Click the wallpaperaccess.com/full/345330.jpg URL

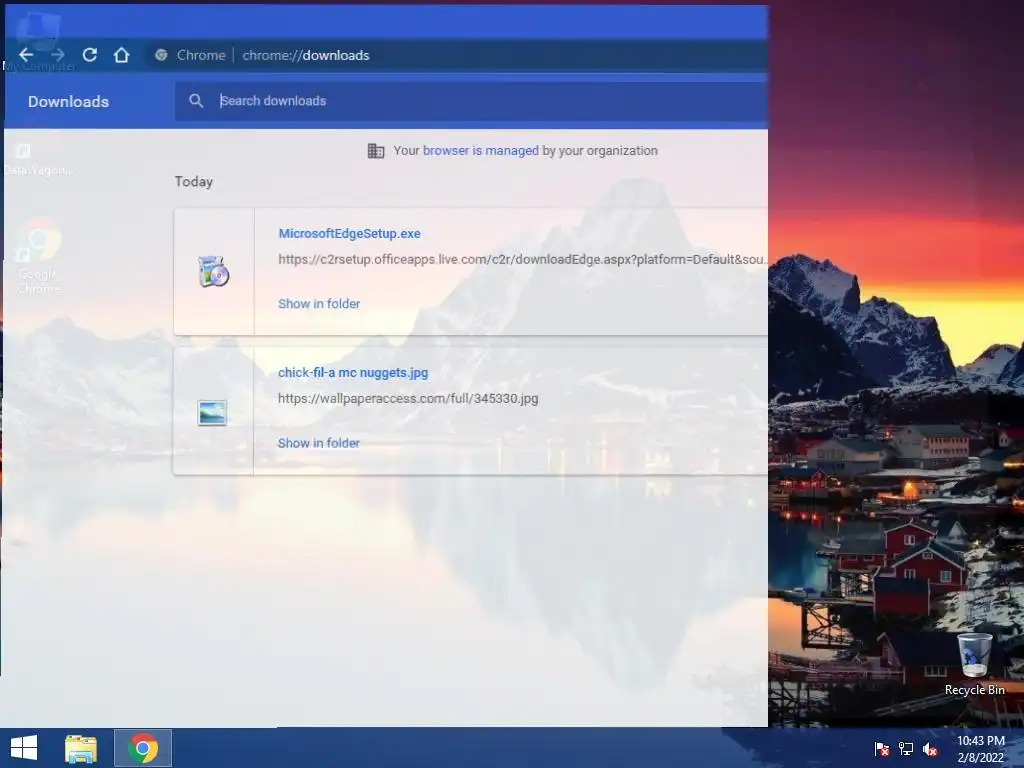(x=408, y=398)
